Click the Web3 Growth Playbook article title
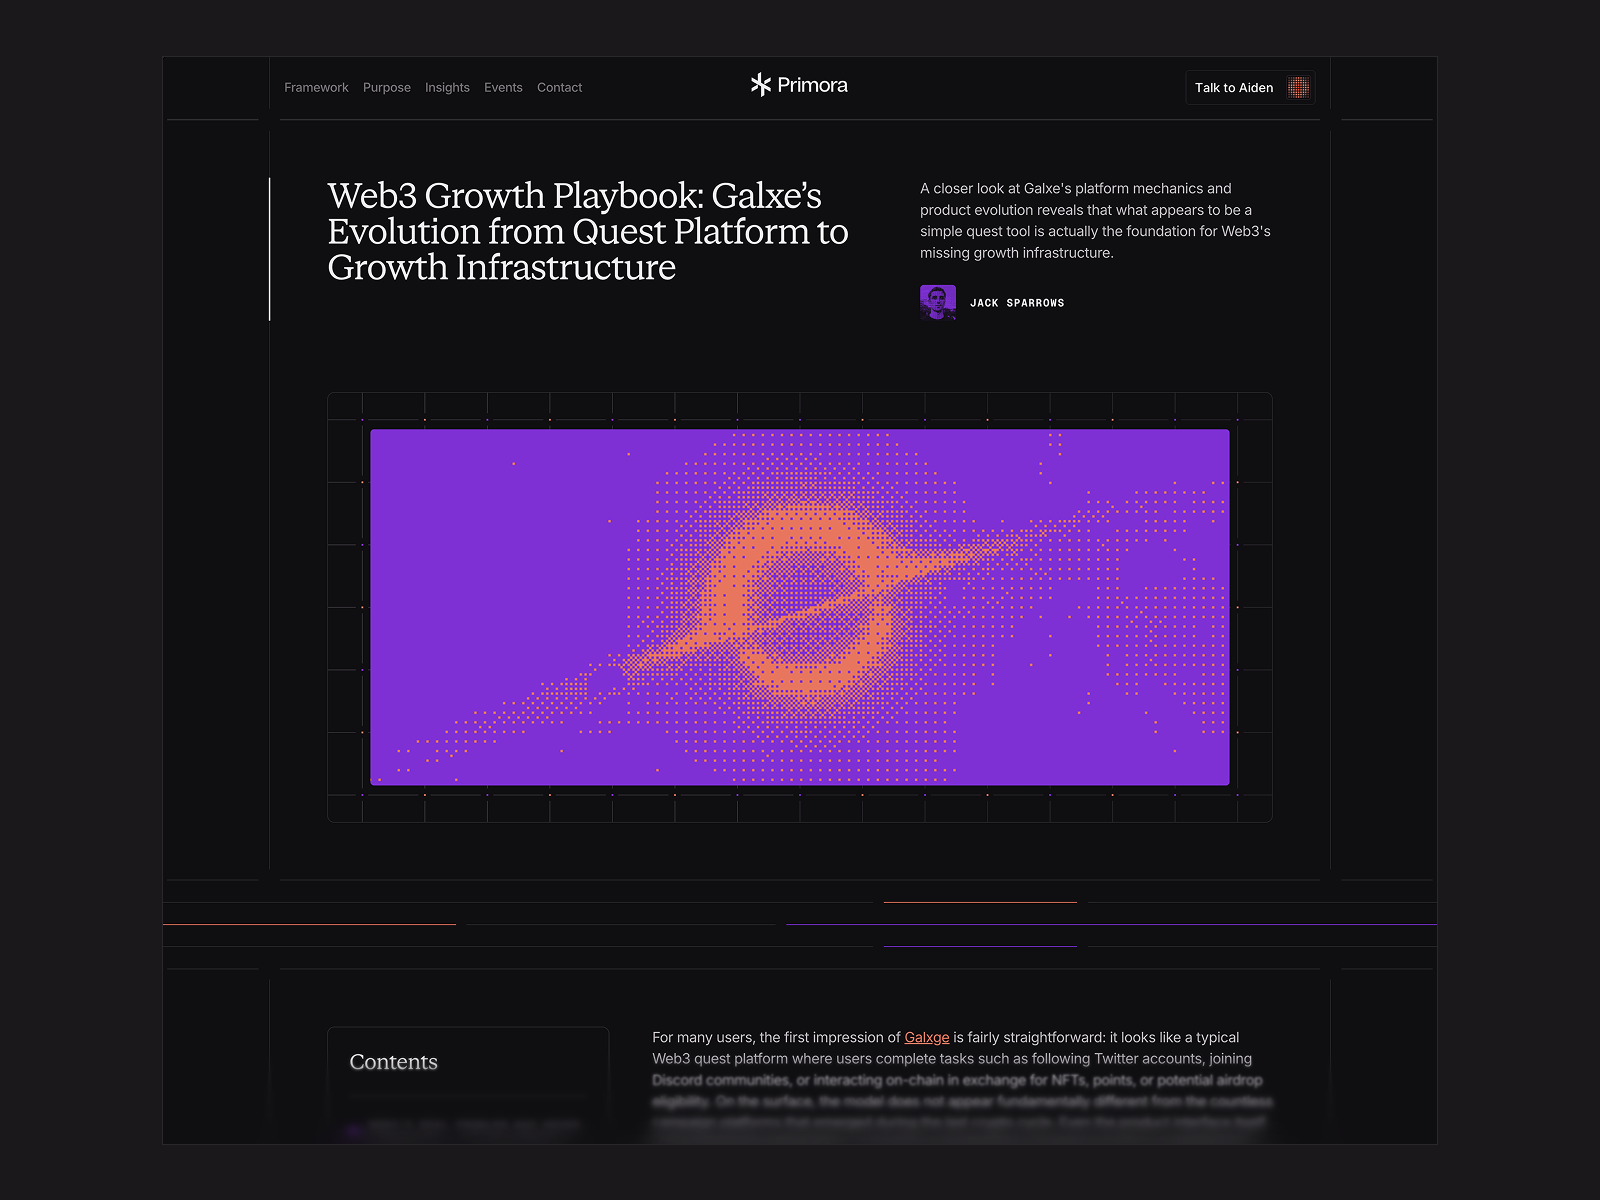This screenshot has width=1600, height=1200. click(x=588, y=231)
